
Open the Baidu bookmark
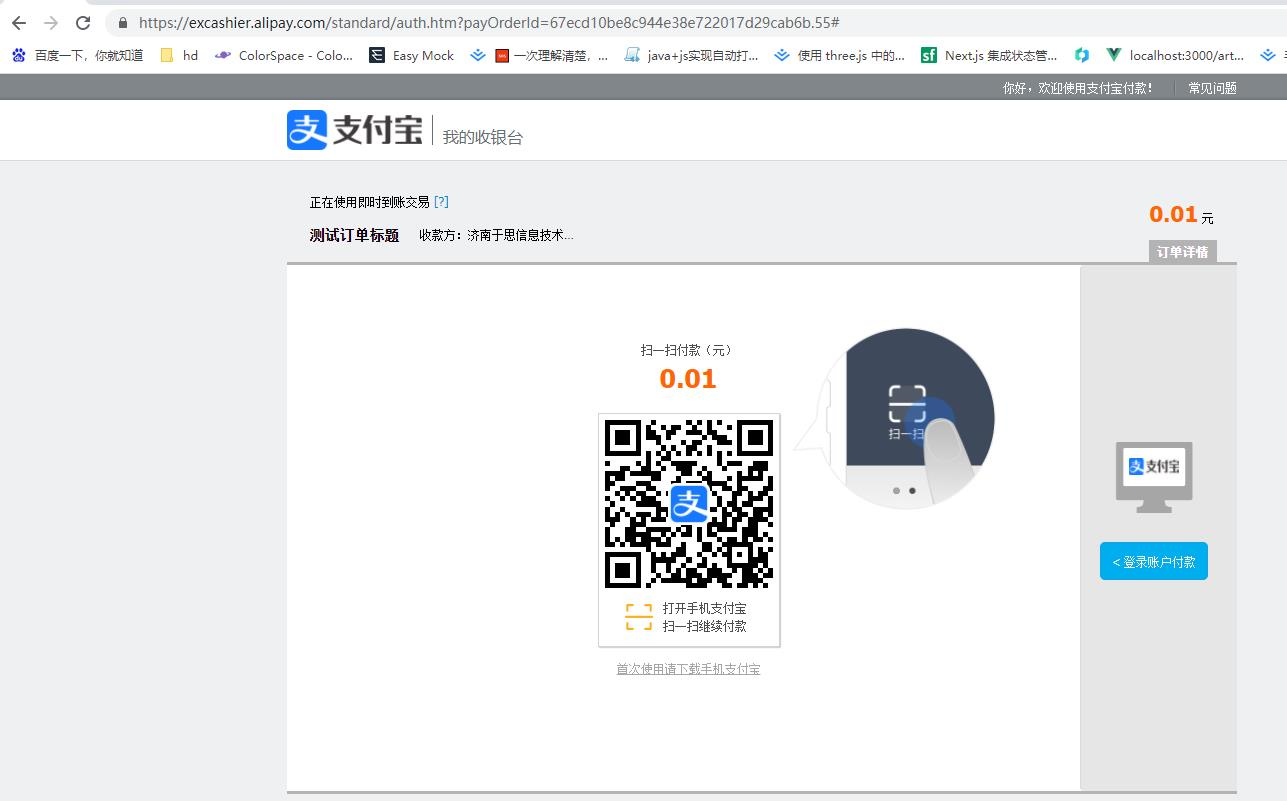click(x=78, y=56)
